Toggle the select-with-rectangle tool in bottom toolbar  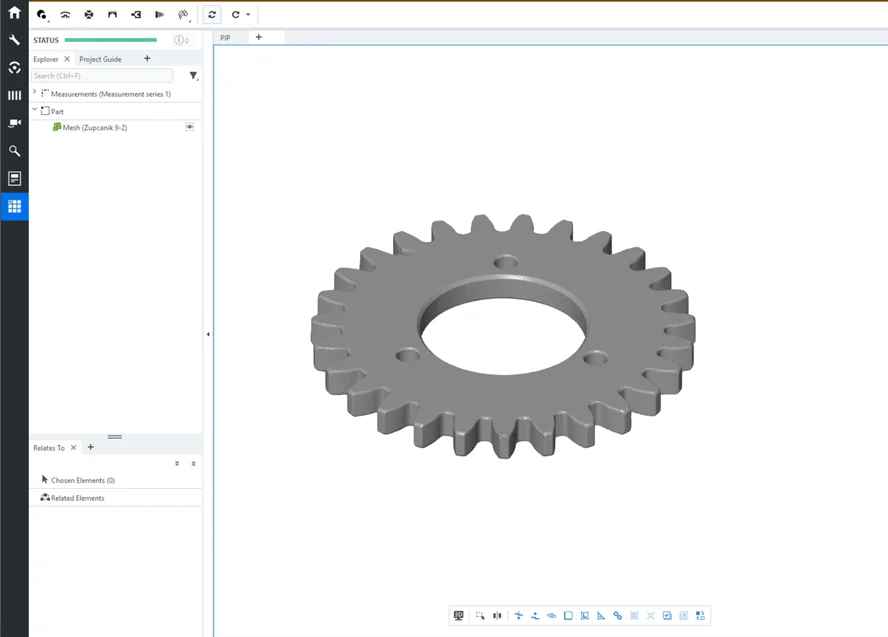pos(480,616)
